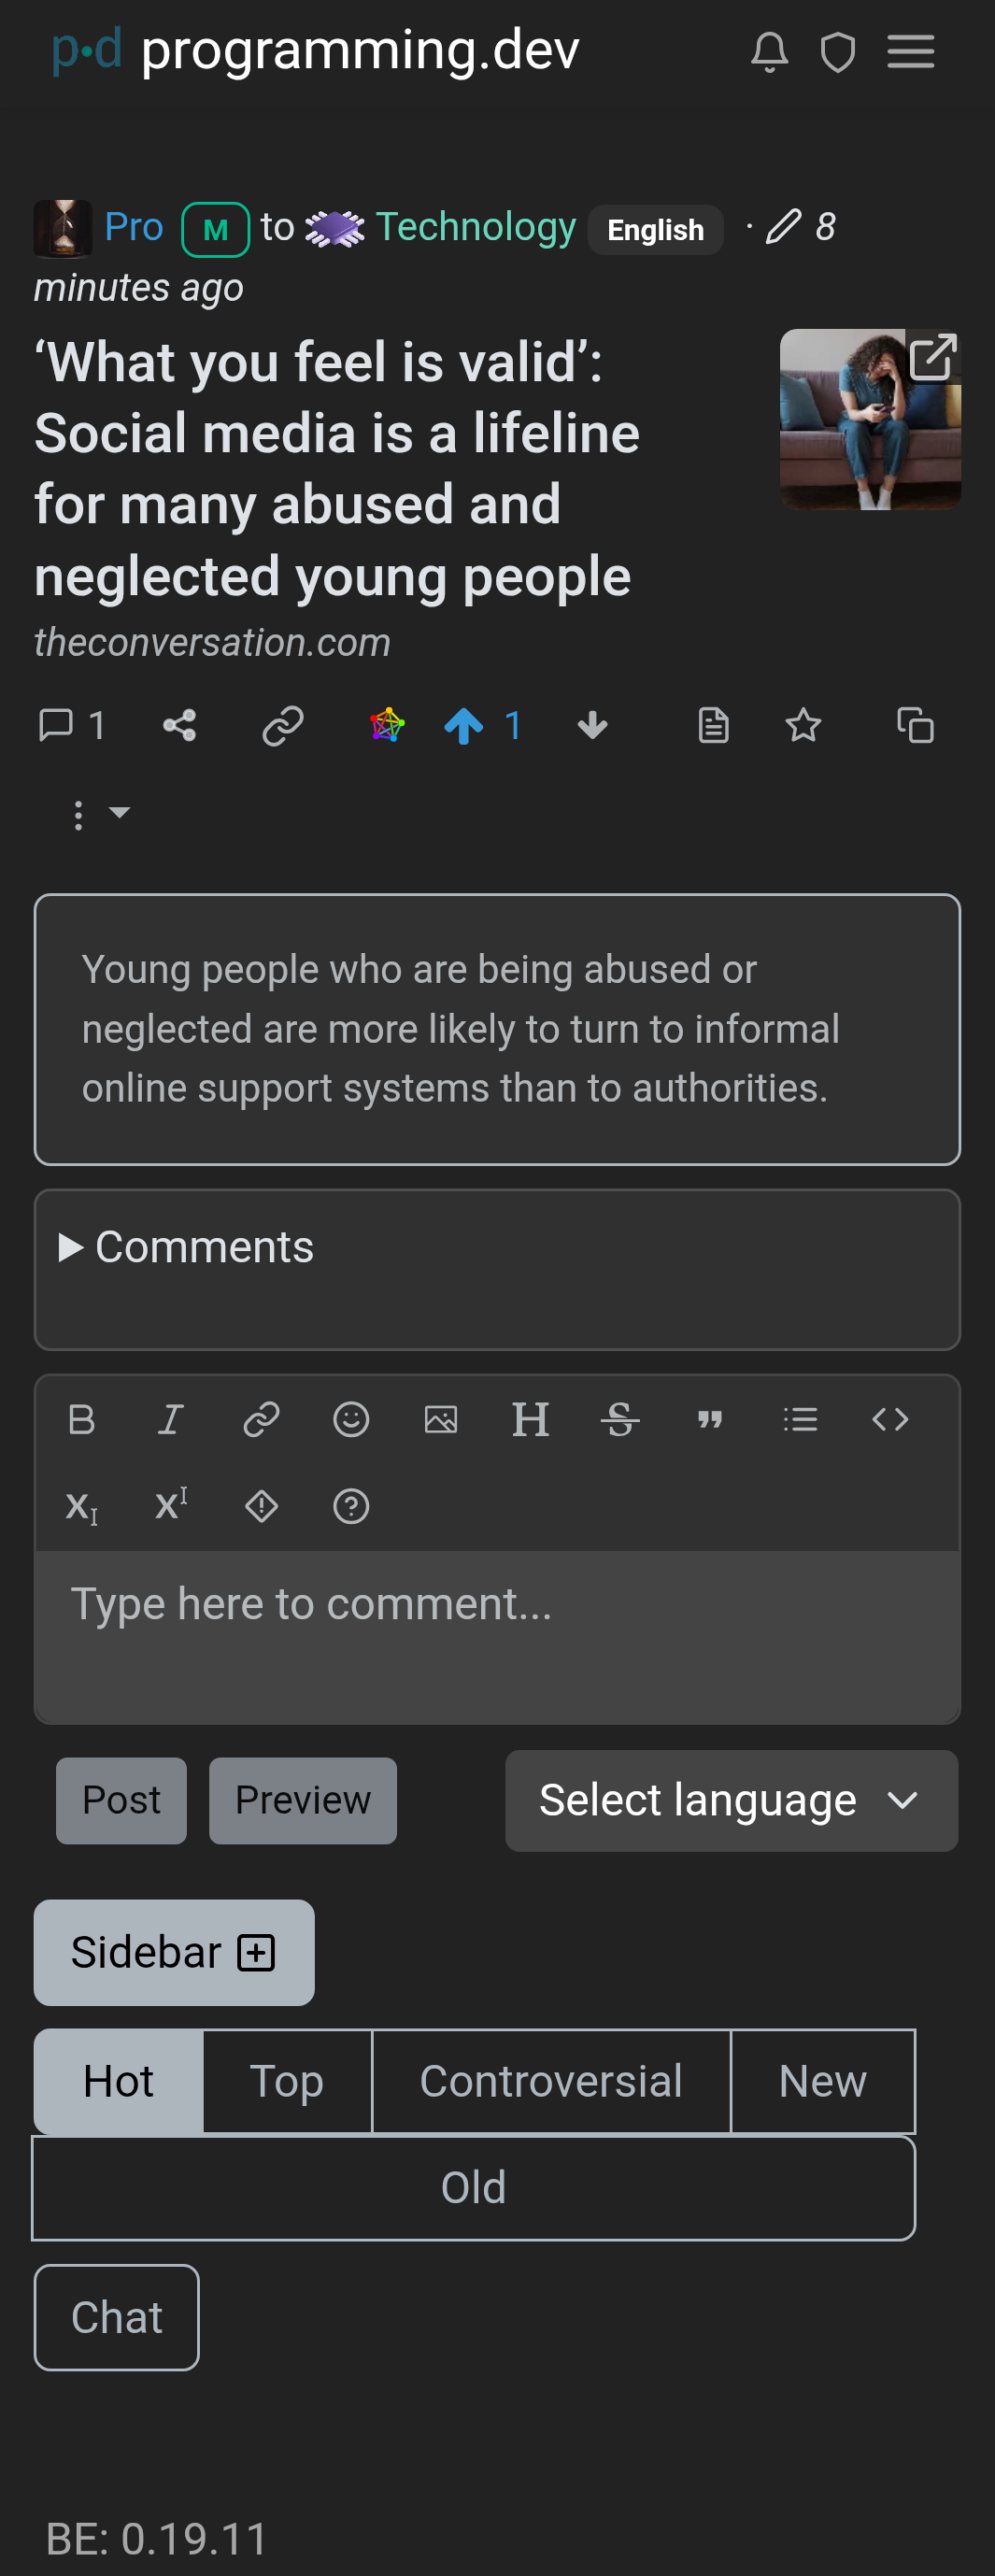The width and height of the screenshot is (995, 2576).
Task: Toggle strikethrough formatting
Action: [x=620, y=1419]
